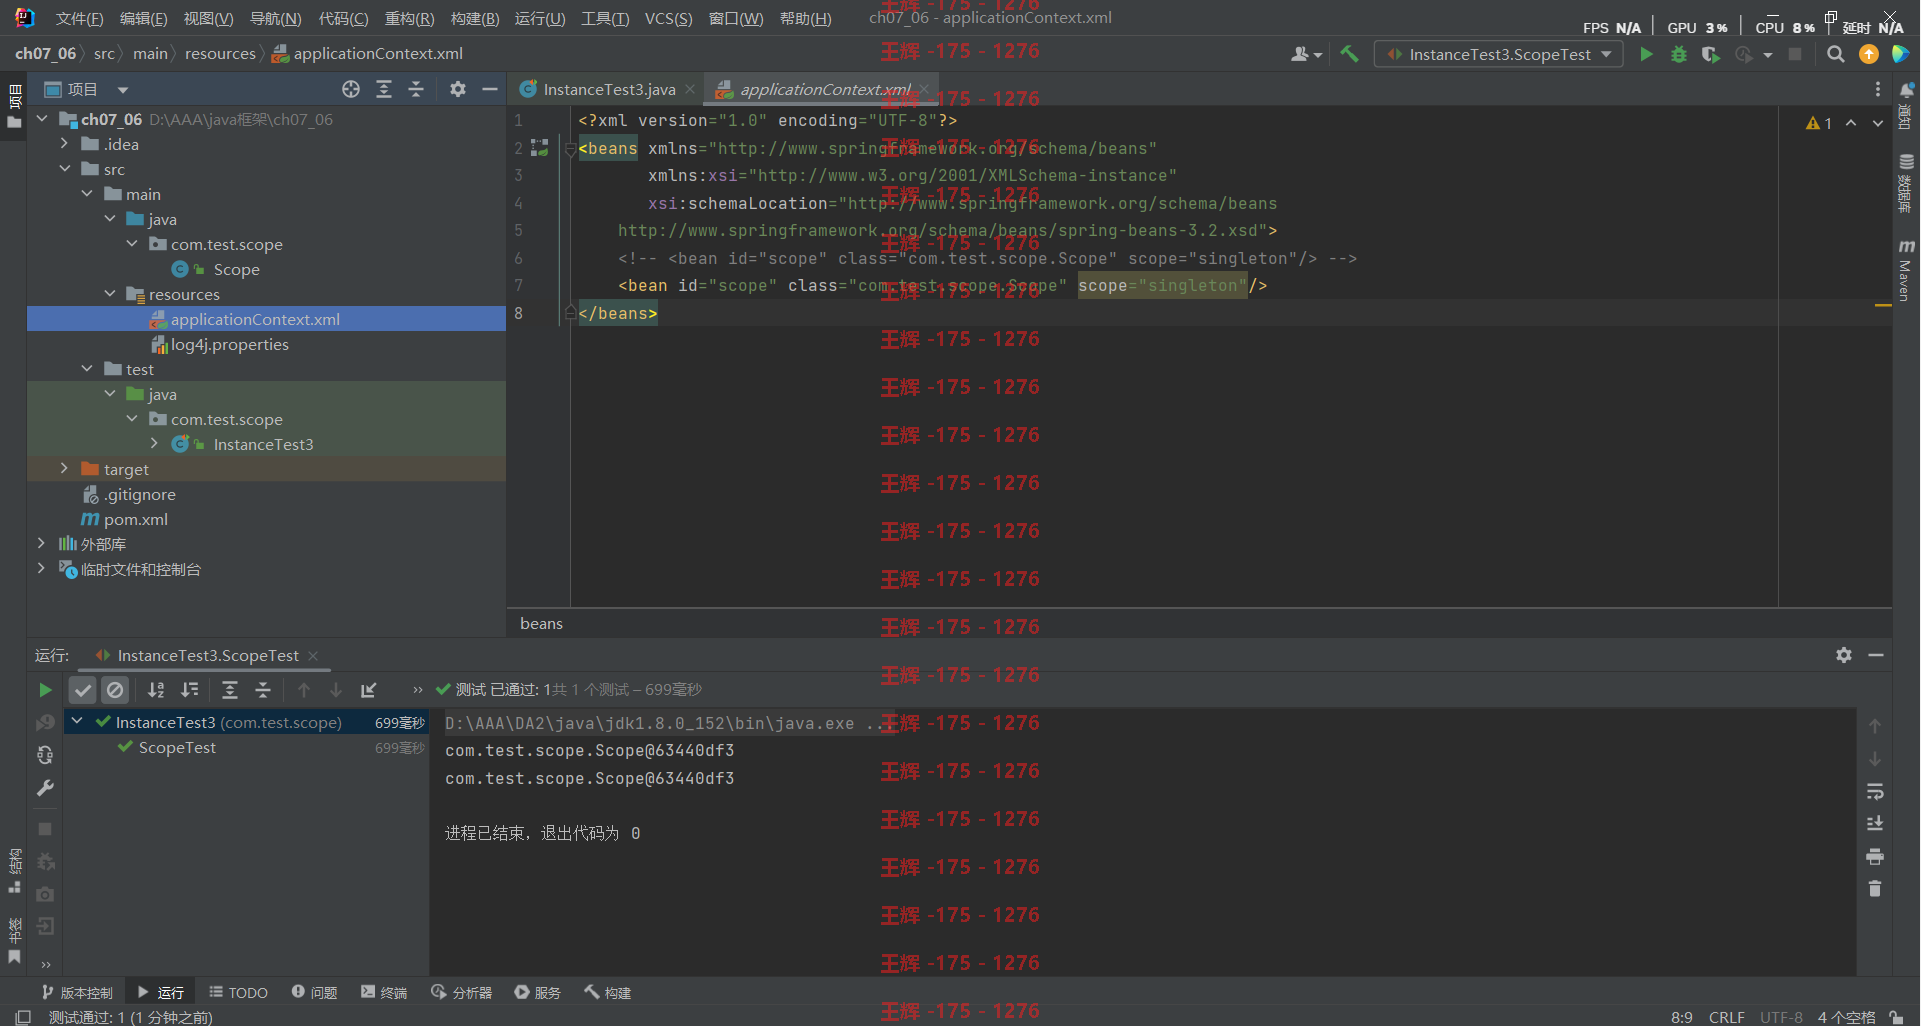Open Search Everywhere magnifier icon
1921x1026 pixels.
(1836, 54)
